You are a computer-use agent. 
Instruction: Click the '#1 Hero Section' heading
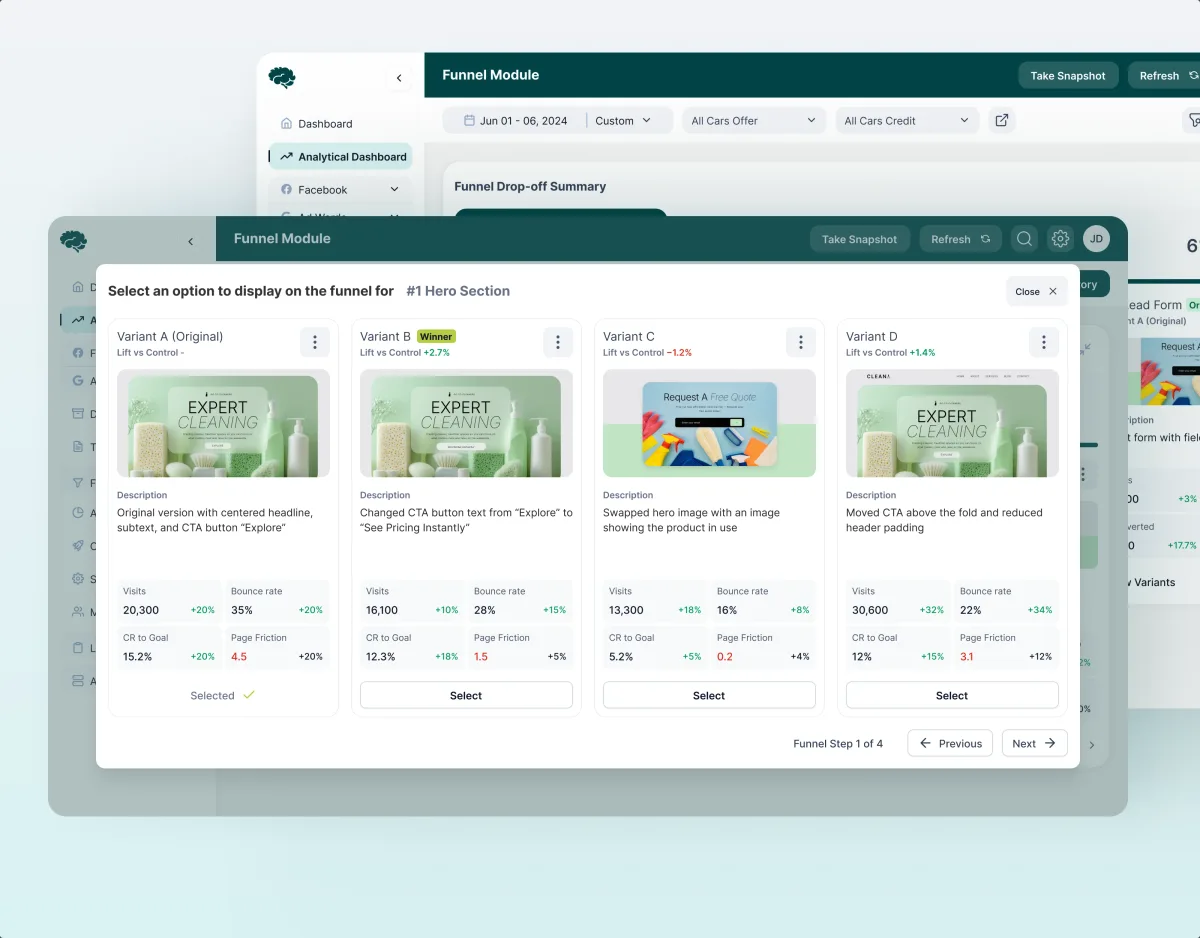458,291
